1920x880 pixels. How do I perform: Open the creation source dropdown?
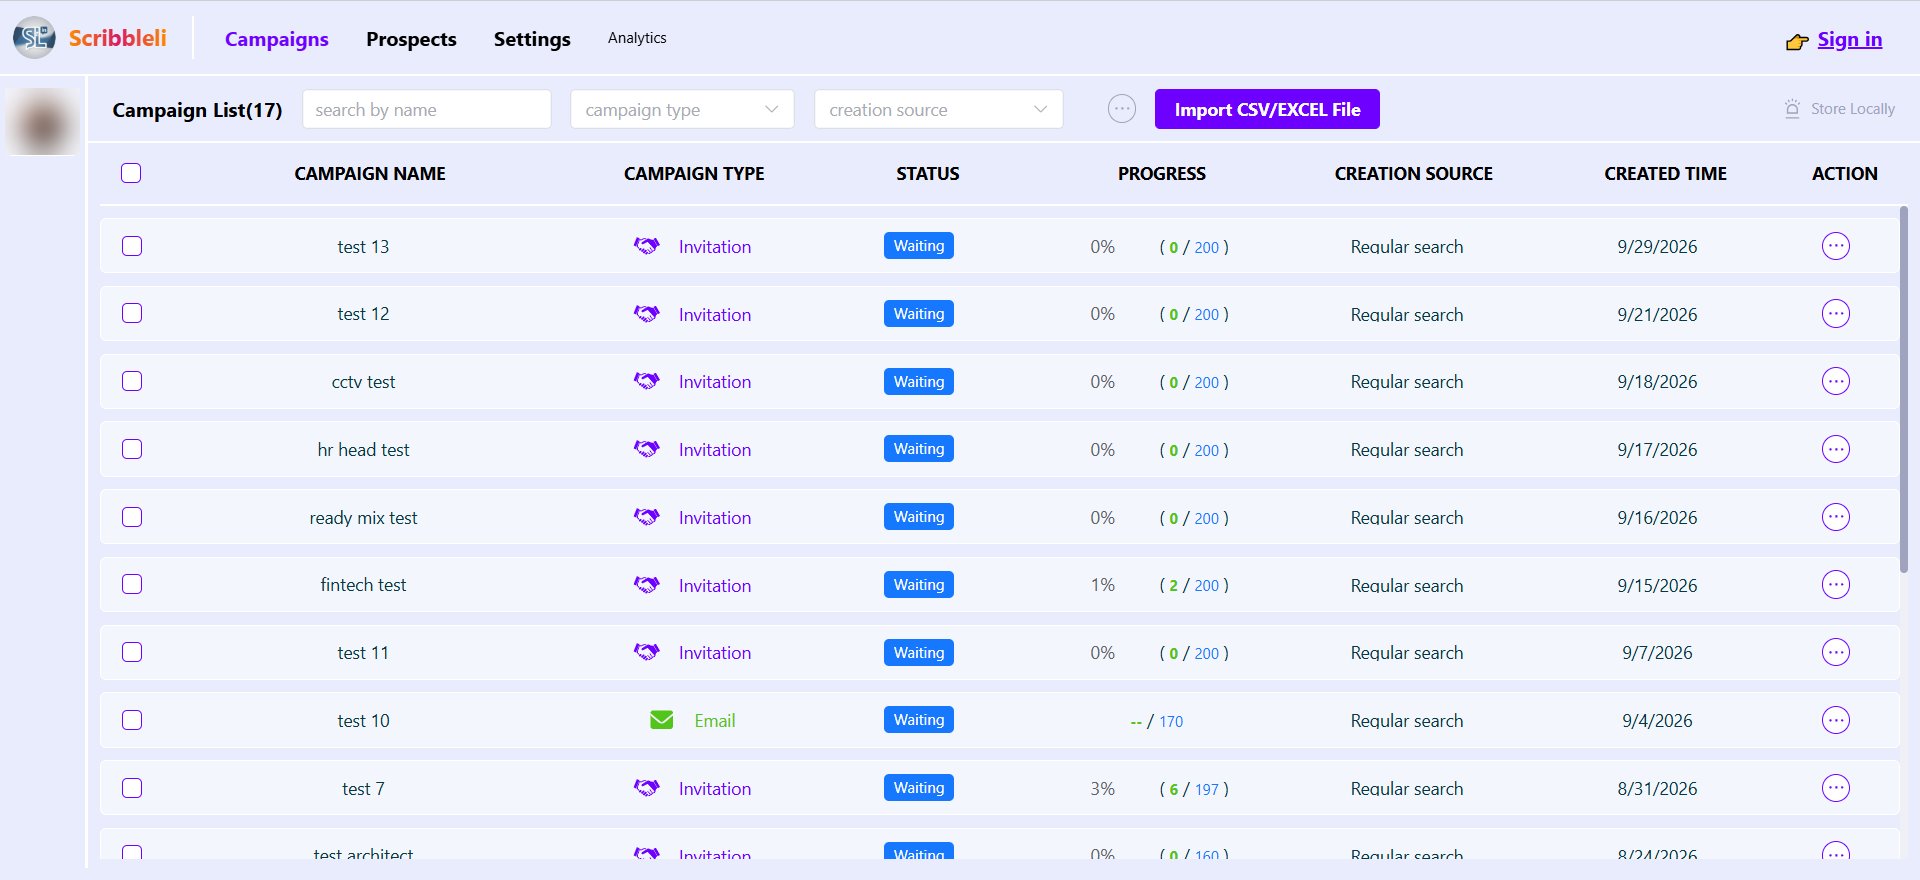938,109
